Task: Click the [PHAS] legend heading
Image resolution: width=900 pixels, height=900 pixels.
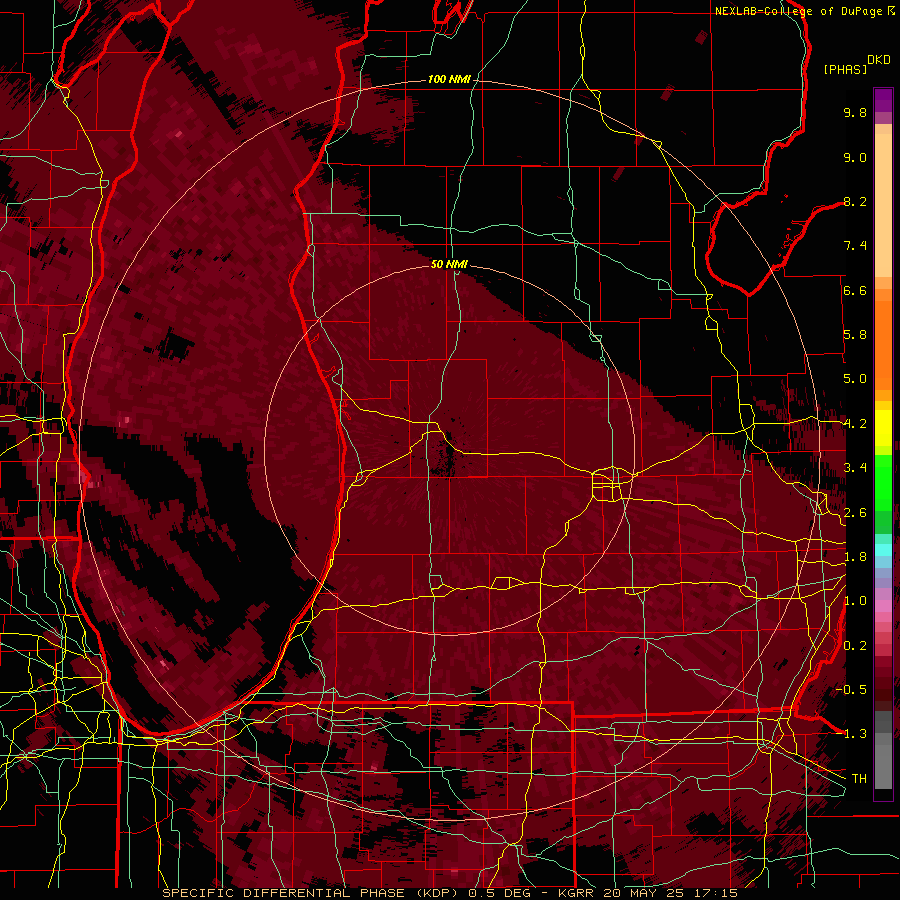Action: pos(845,69)
